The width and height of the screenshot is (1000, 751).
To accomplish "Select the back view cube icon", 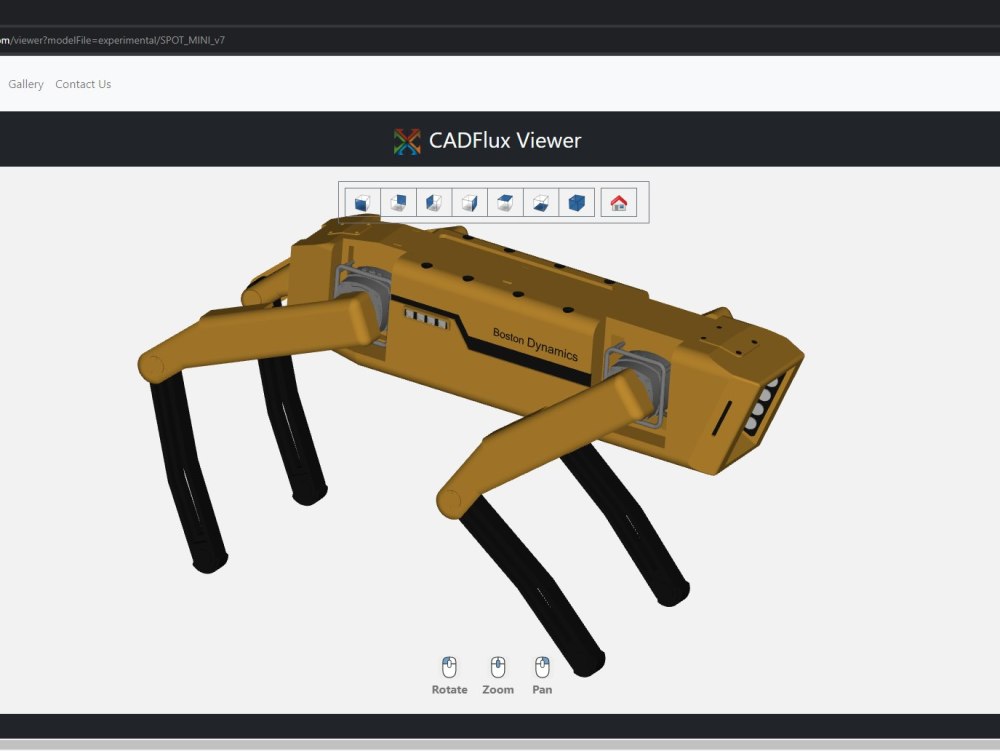I will click(x=399, y=203).
